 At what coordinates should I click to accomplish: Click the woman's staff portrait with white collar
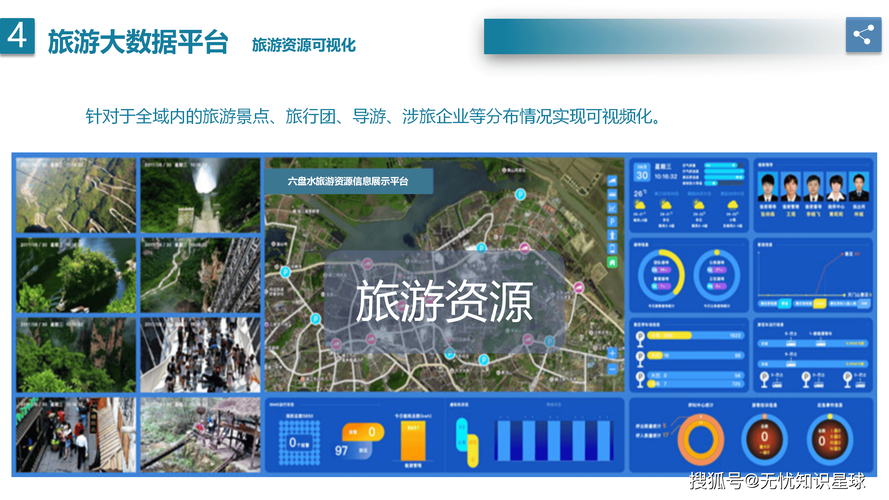coord(836,187)
